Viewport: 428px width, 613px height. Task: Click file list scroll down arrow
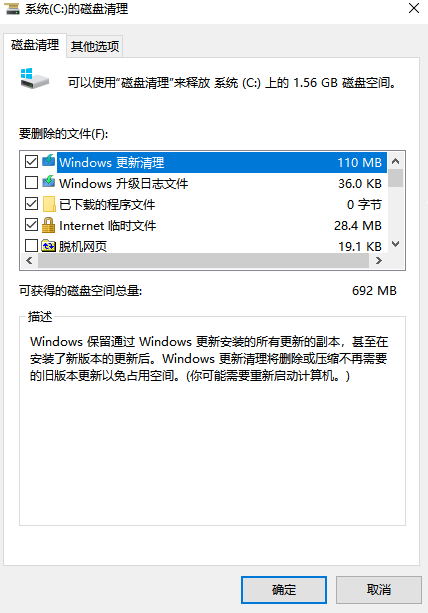coord(396,244)
